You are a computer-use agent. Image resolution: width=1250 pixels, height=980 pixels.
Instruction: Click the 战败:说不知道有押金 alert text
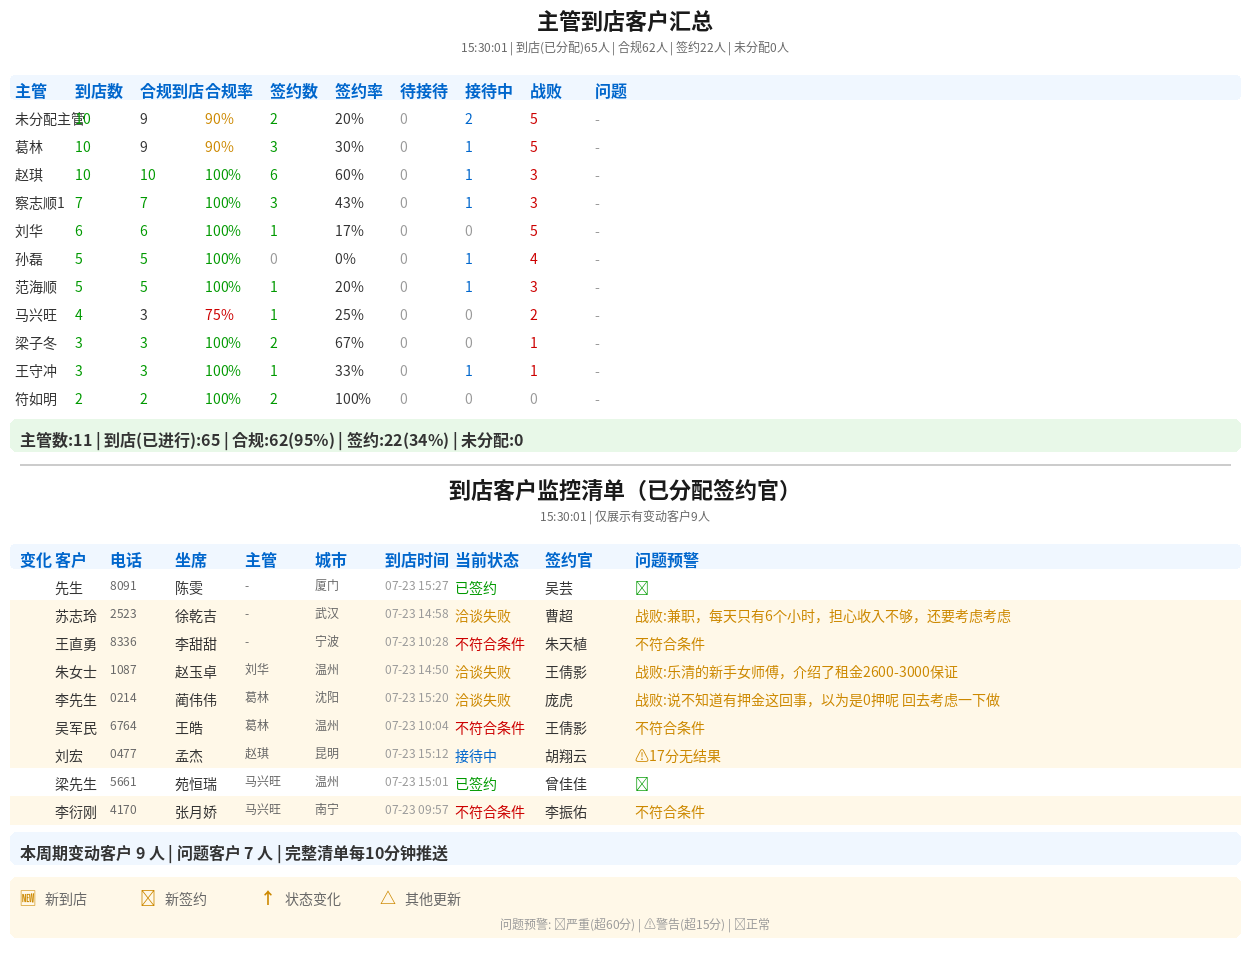click(x=817, y=700)
